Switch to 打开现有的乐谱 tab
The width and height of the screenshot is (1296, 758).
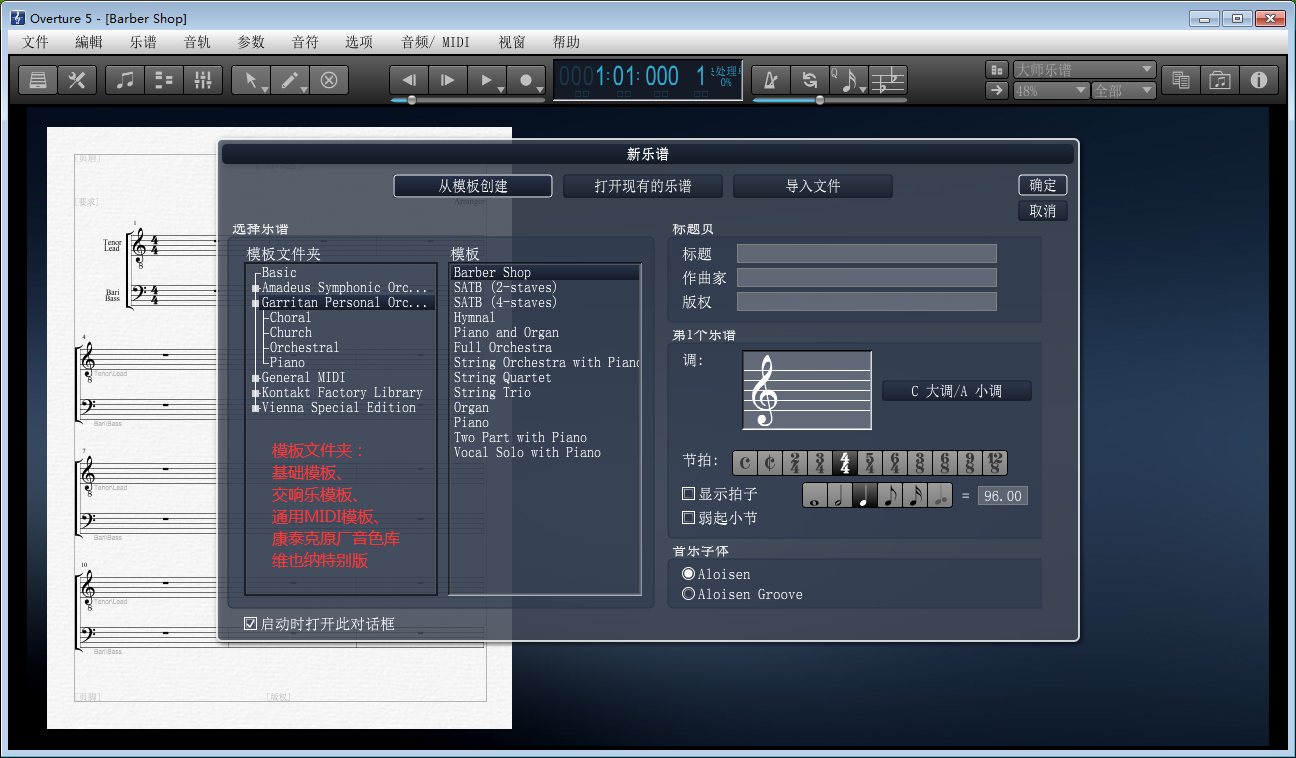[x=643, y=186]
